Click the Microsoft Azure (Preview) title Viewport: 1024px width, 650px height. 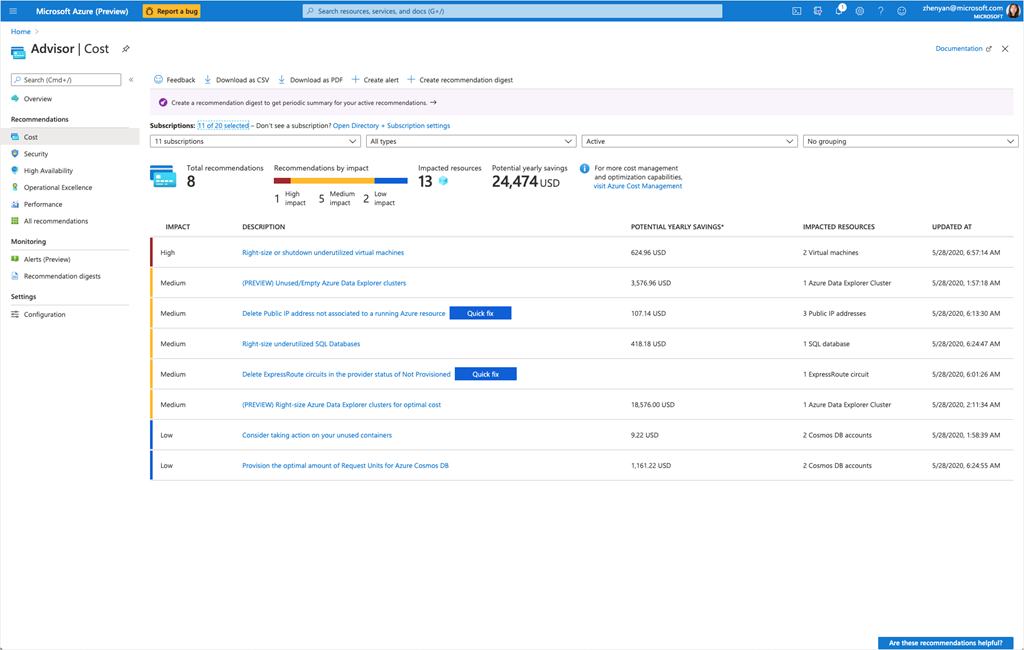[x=82, y=11]
